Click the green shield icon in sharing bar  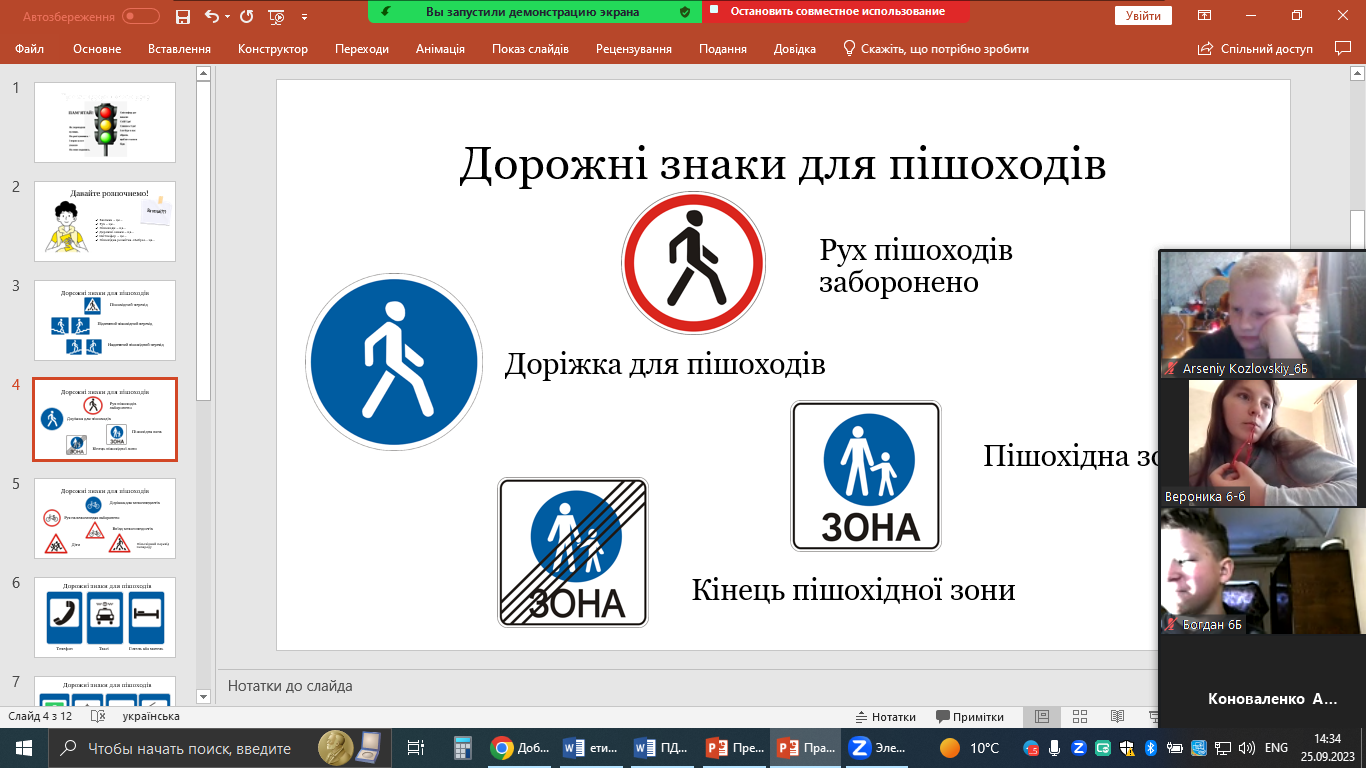pos(684,11)
